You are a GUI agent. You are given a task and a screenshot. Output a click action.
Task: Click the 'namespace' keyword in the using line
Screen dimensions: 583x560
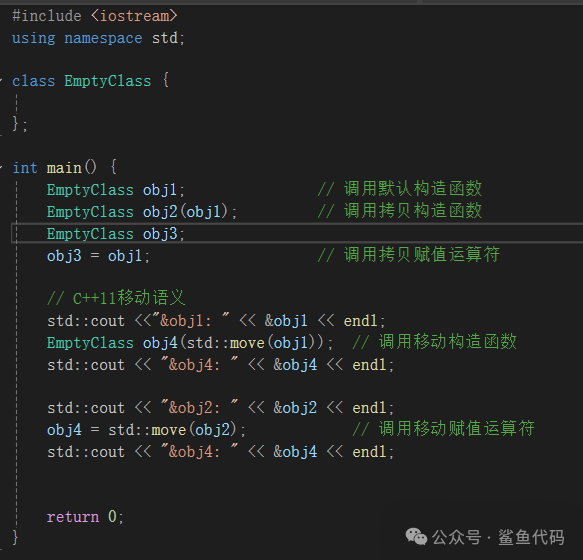coord(103,38)
